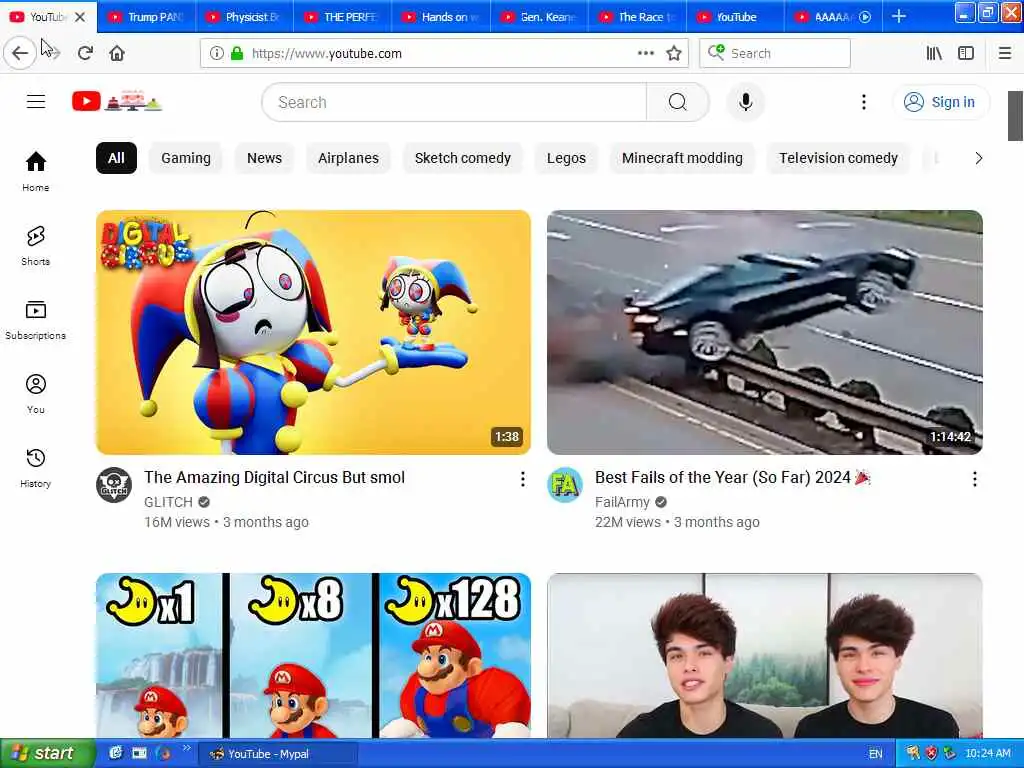
Task: Open title Best Fails of the Year 2024
Action: [733, 477]
